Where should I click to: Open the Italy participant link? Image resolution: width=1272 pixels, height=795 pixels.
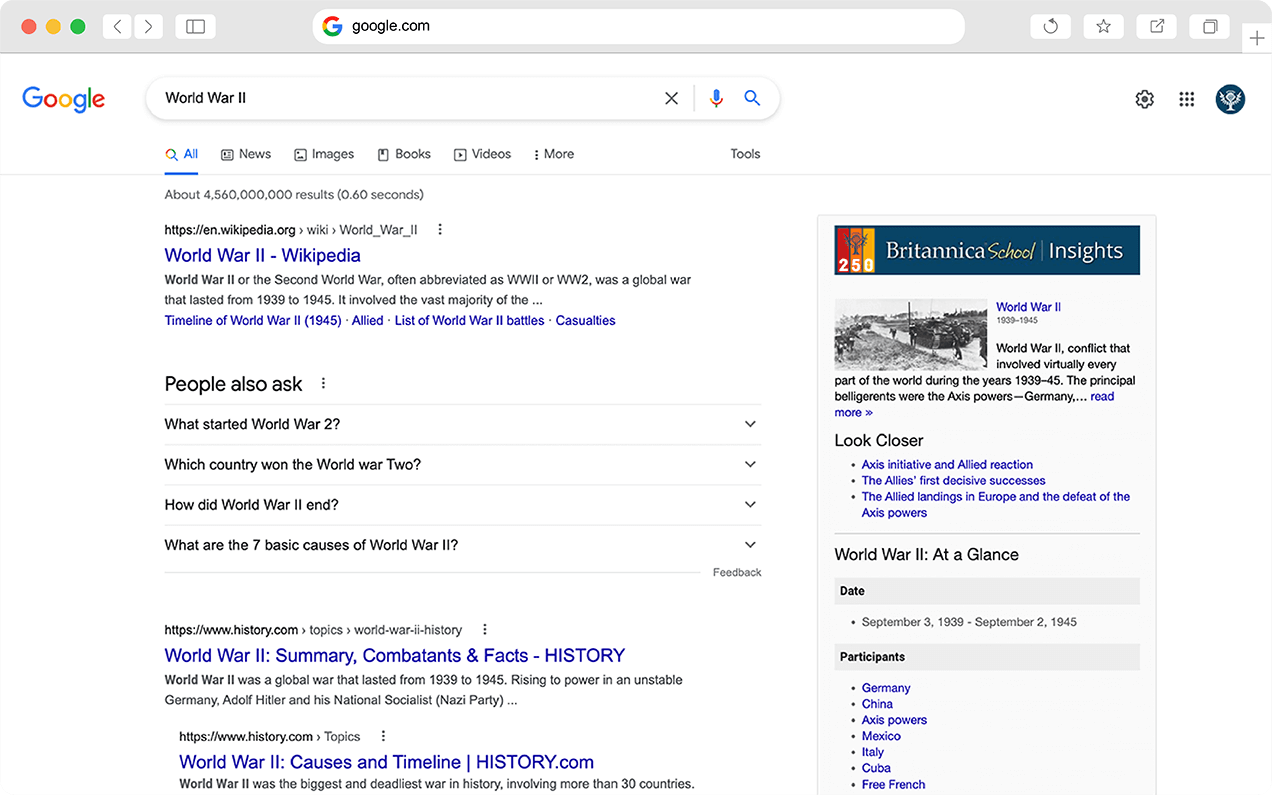click(873, 752)
